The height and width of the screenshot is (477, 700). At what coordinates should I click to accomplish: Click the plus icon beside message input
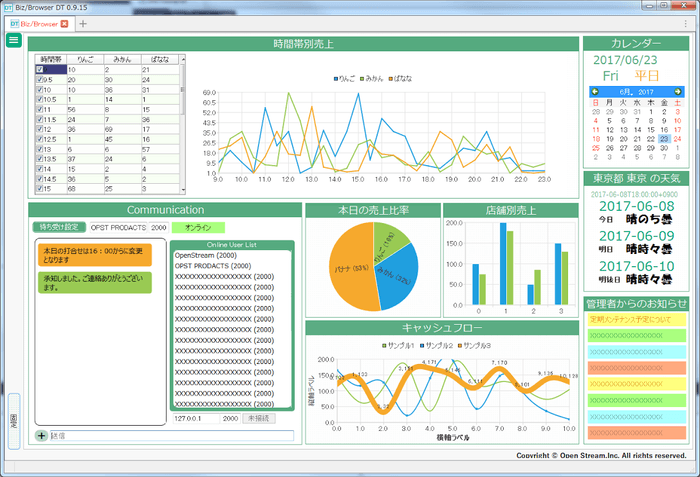pyautogui.click(x=41, y=436)
